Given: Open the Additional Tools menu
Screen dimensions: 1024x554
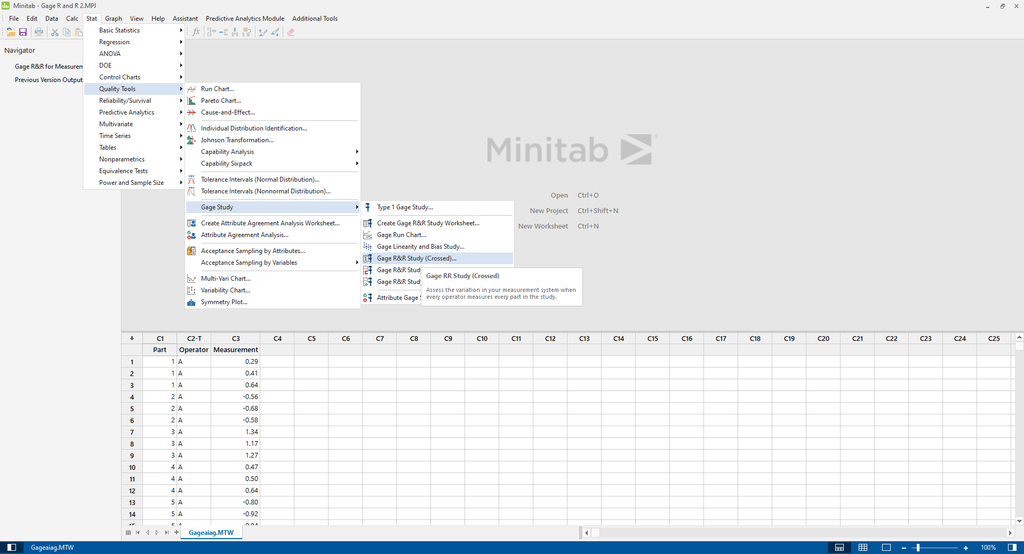Looking at the screenshot, I should 315,18.
